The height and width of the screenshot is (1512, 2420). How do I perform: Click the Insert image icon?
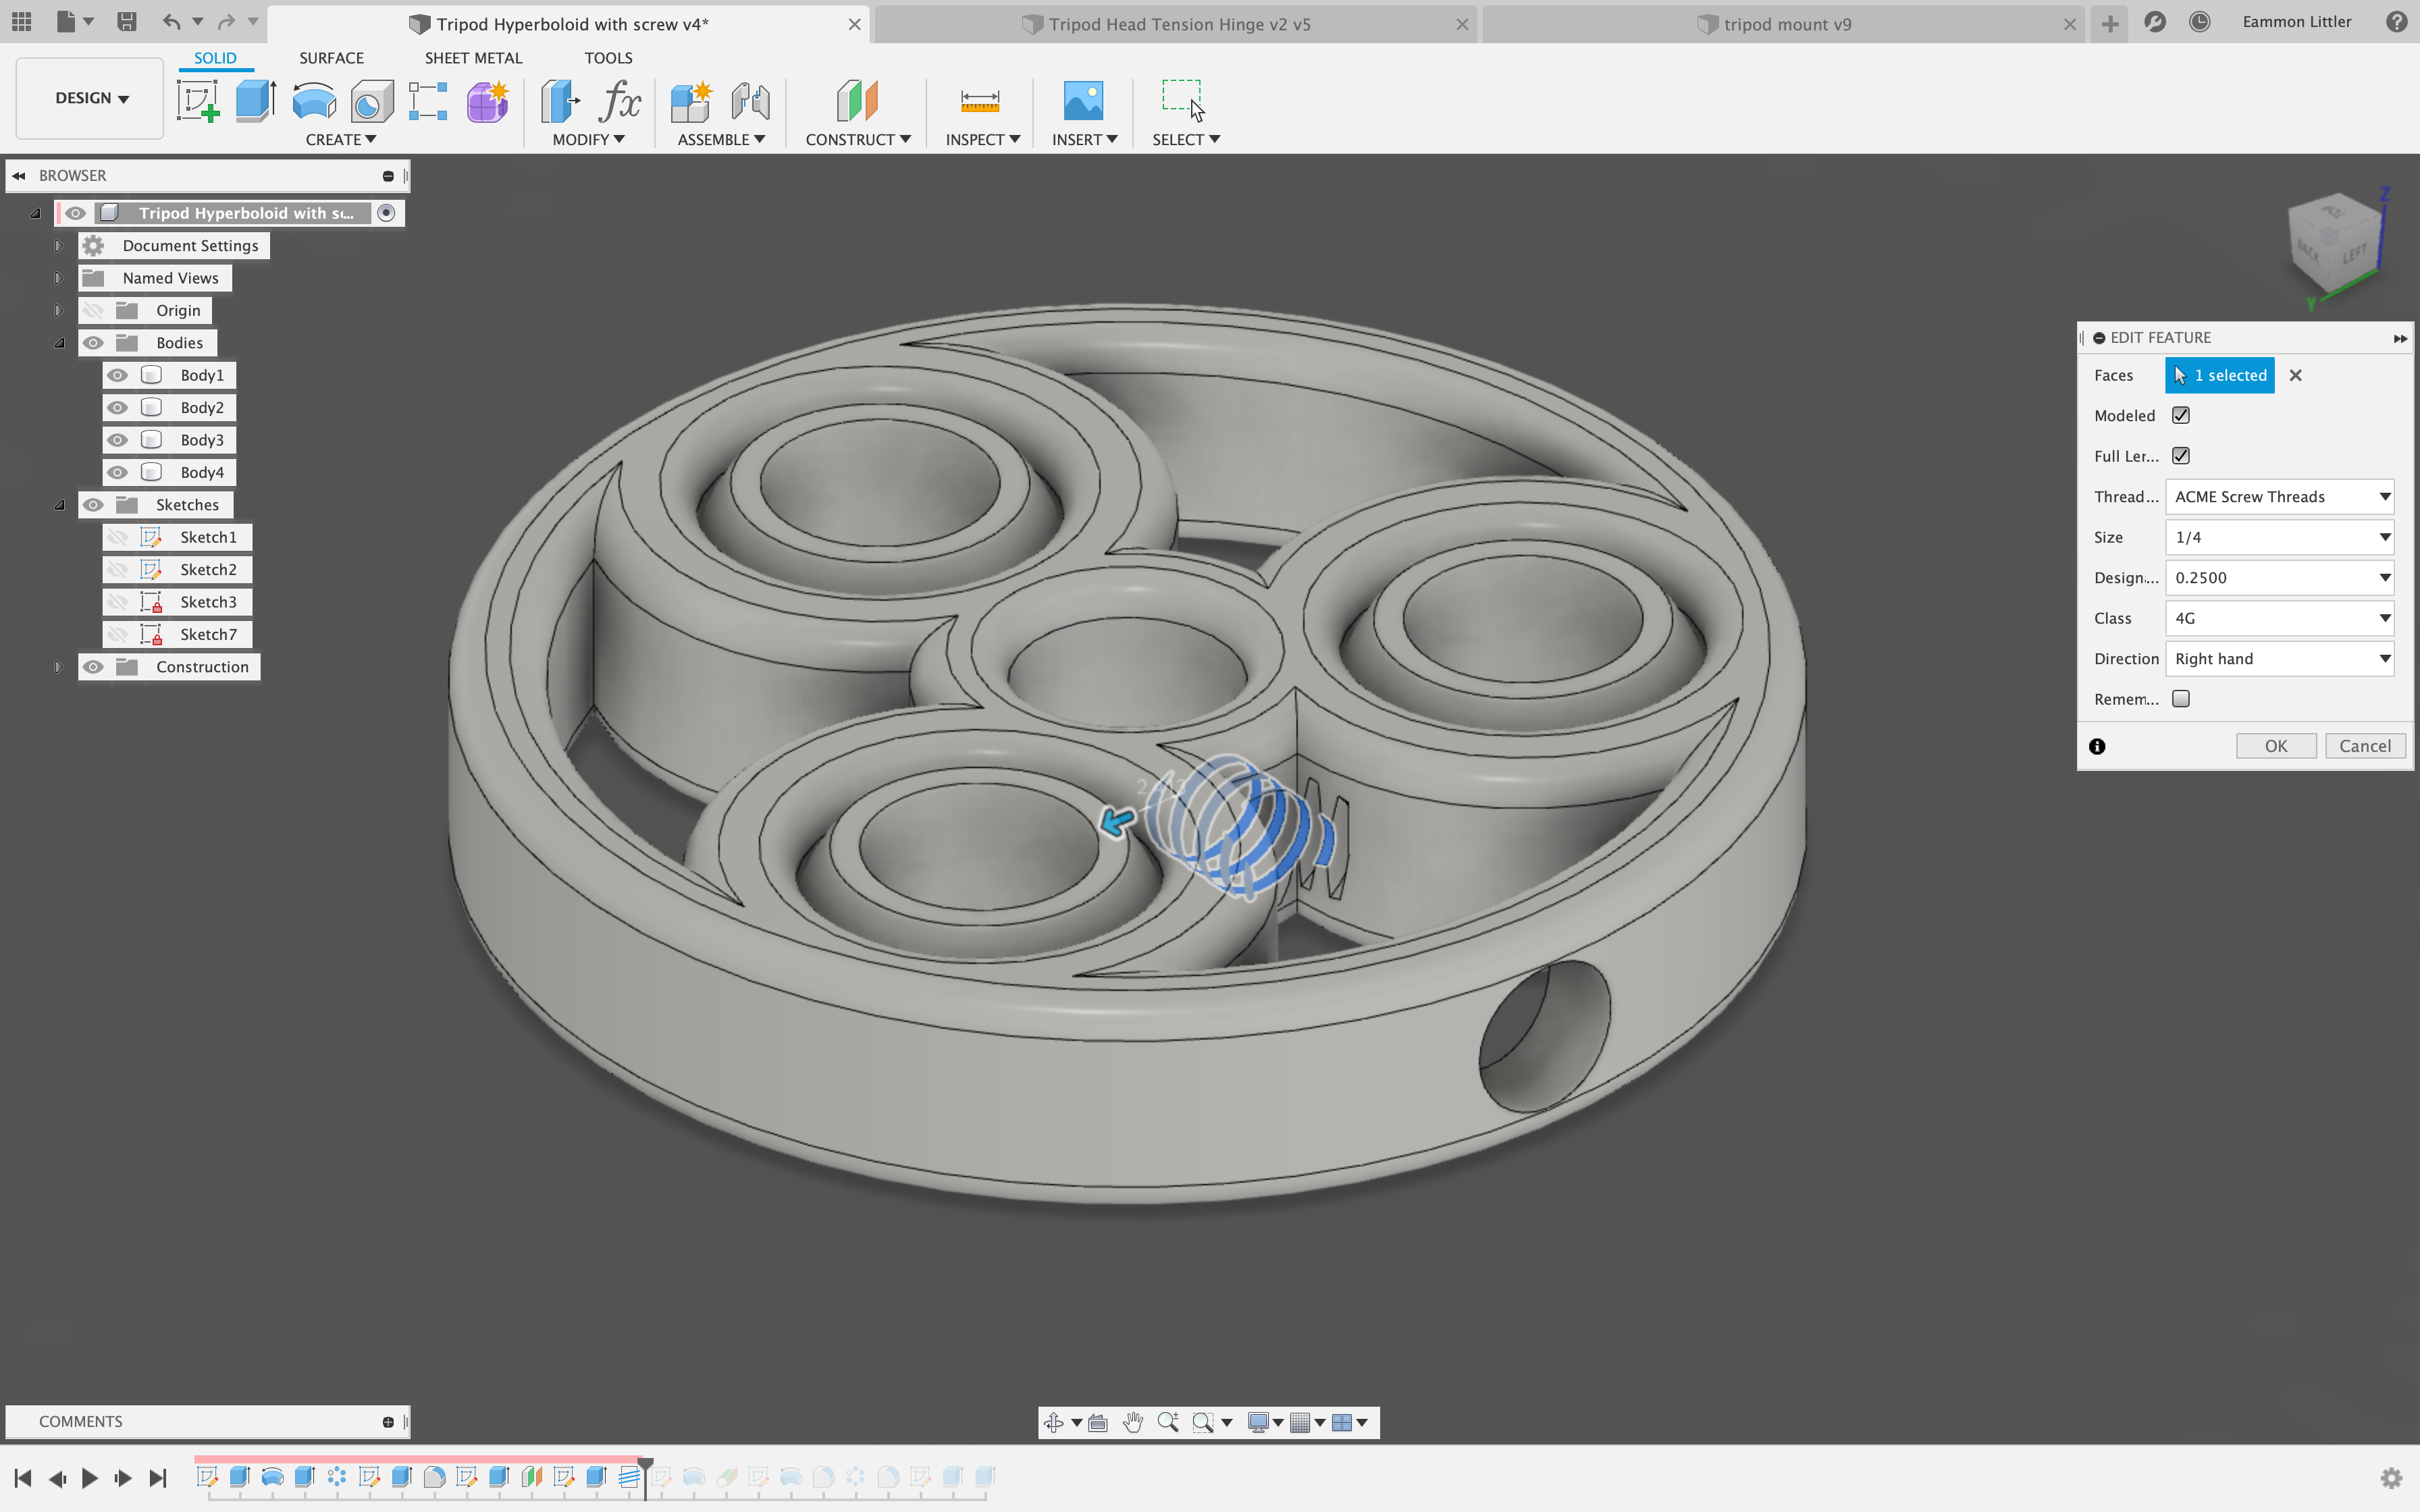click(x=1082, y=100)
